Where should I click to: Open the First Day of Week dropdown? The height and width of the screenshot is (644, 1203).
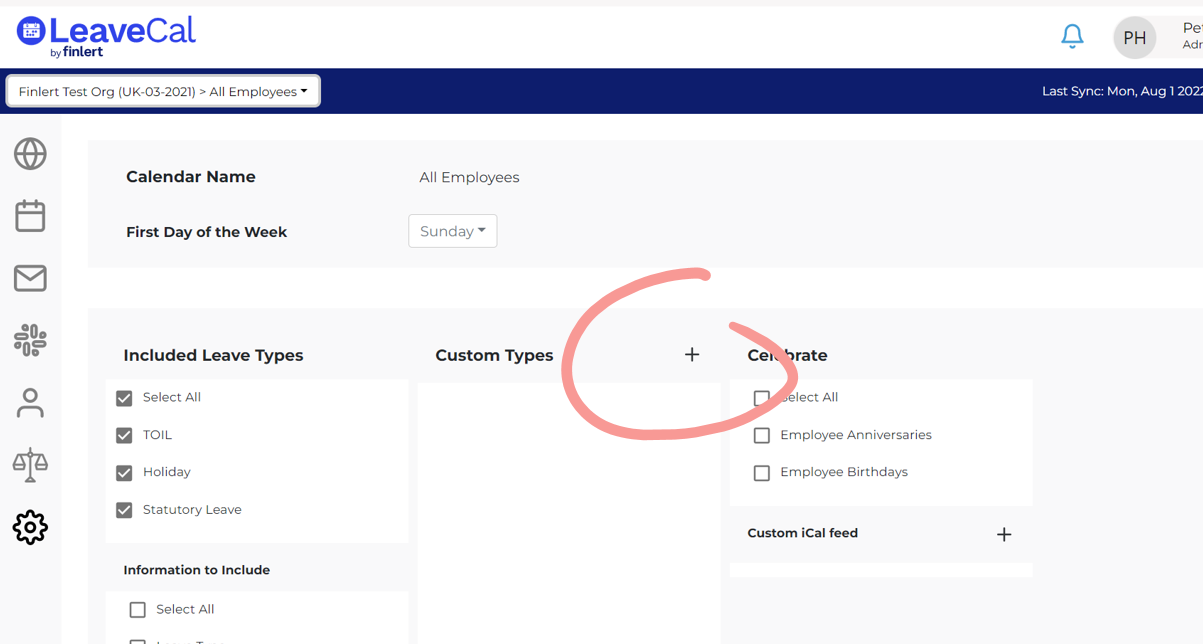[x=452, y=231]
